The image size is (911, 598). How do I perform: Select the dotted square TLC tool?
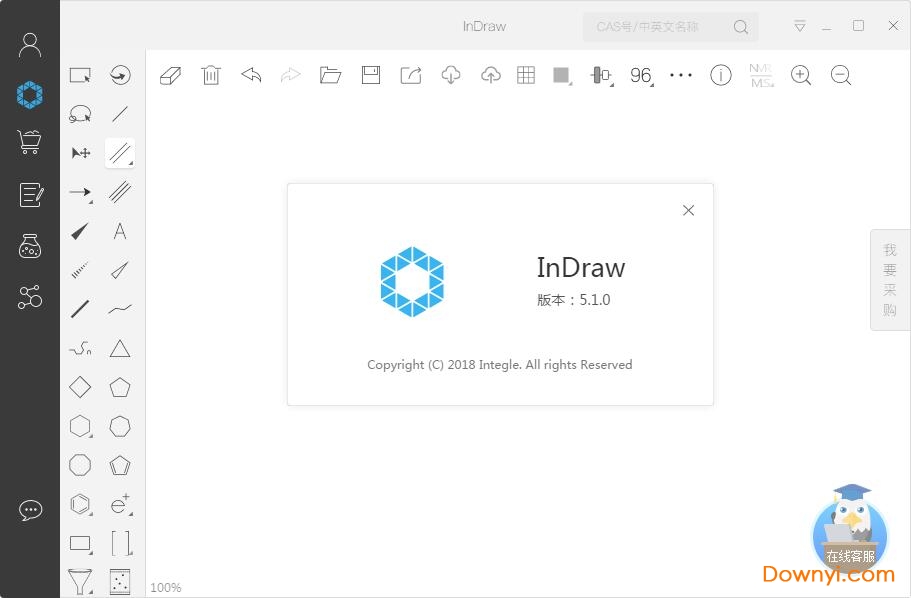[120, 582]
